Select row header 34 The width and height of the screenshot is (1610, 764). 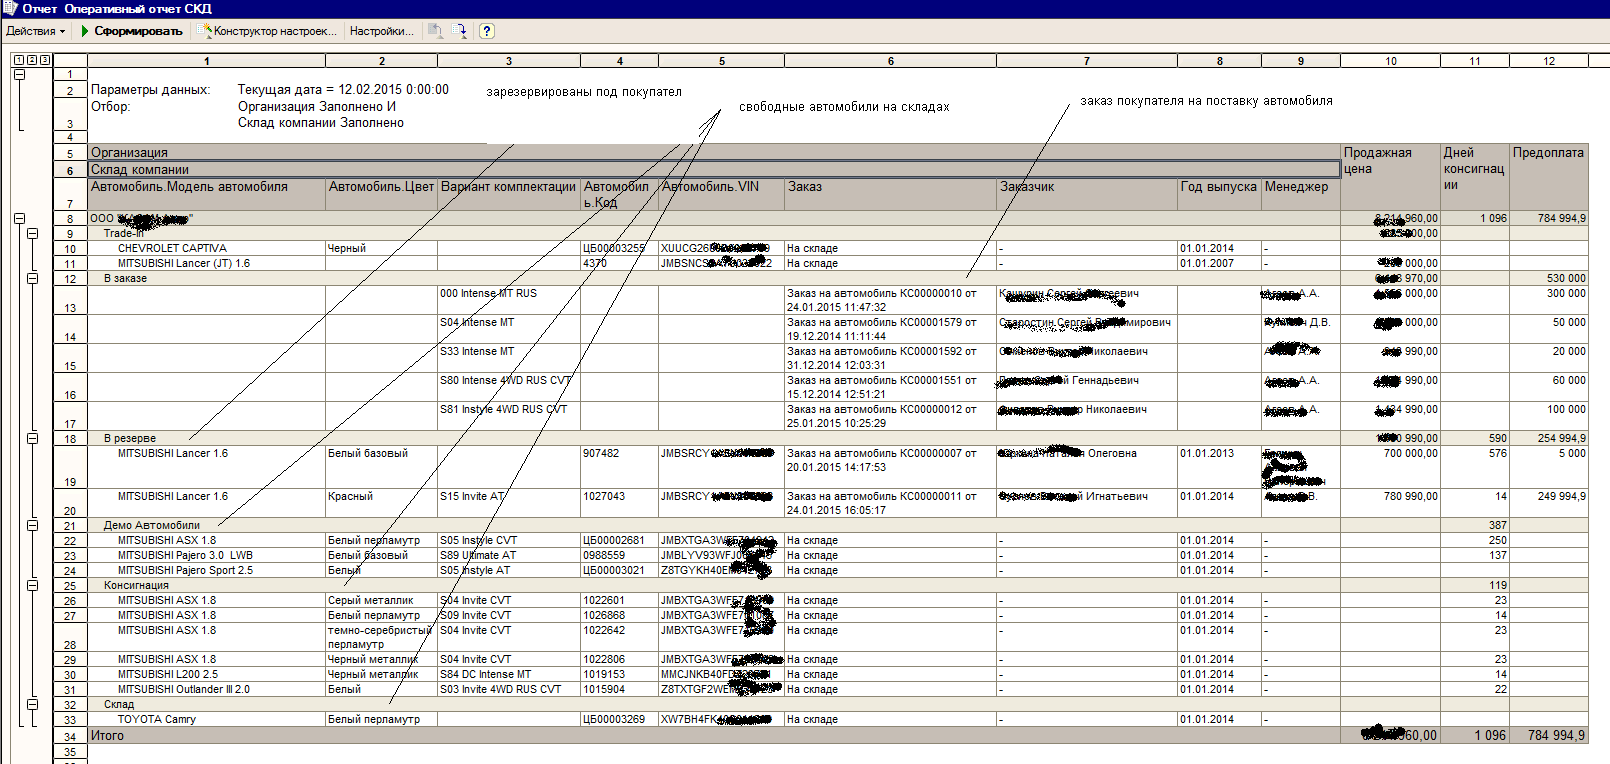click(x=70, y=736)
